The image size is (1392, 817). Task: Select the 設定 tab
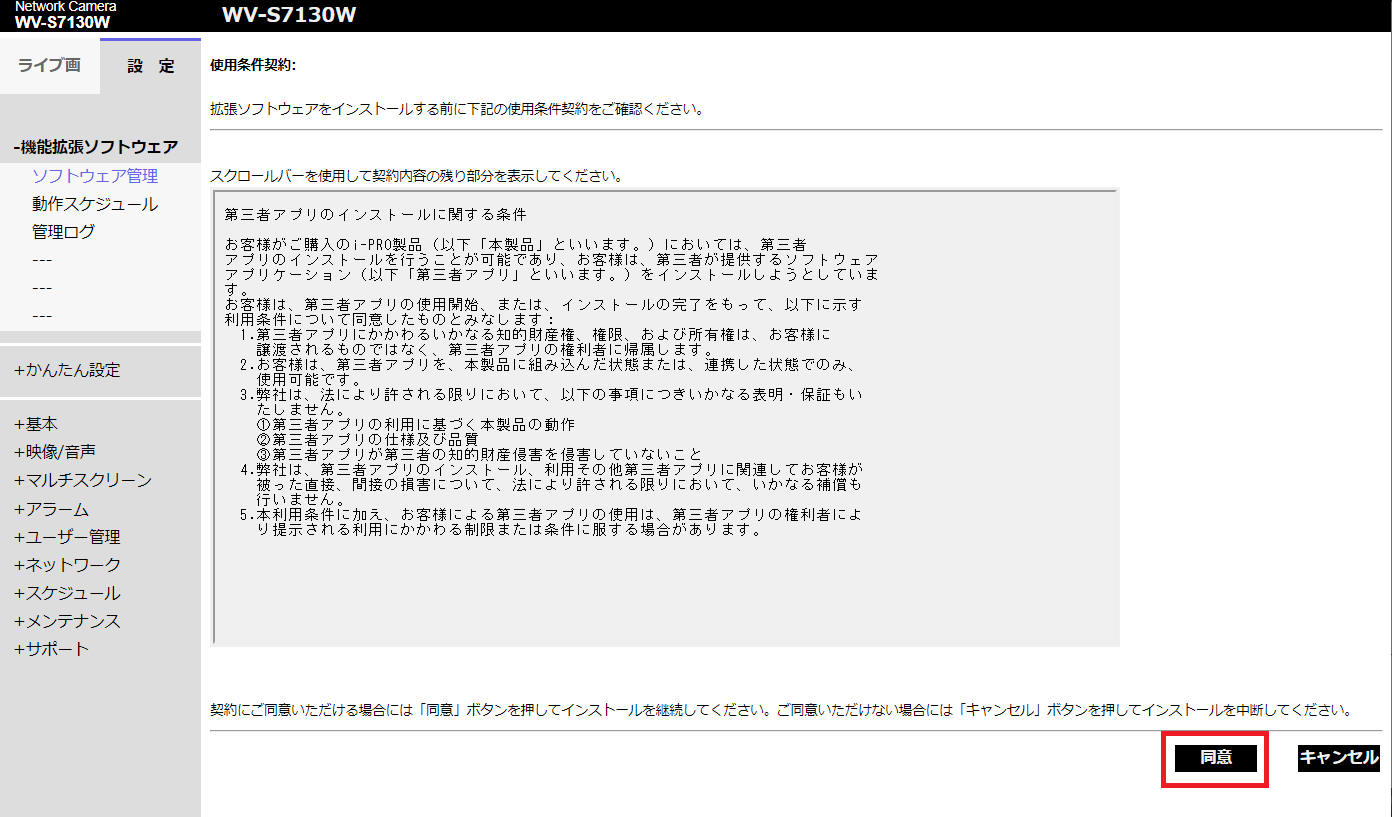click(151, 66)
